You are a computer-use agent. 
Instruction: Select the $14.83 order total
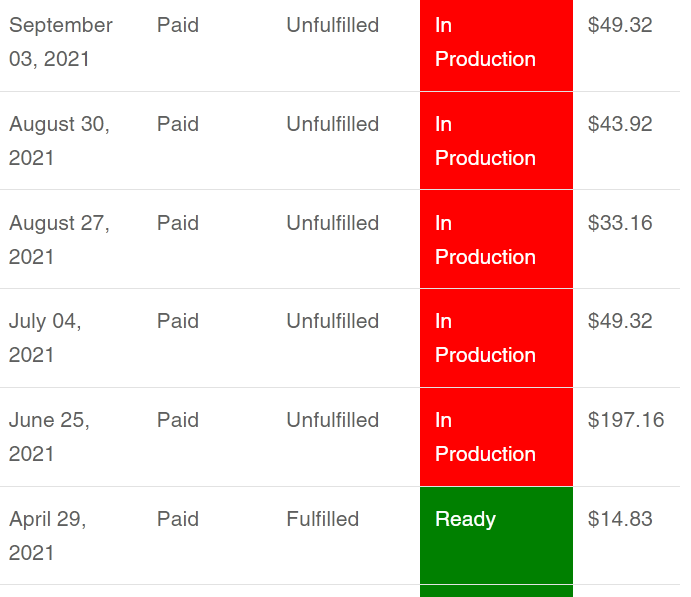pos(620,519)
